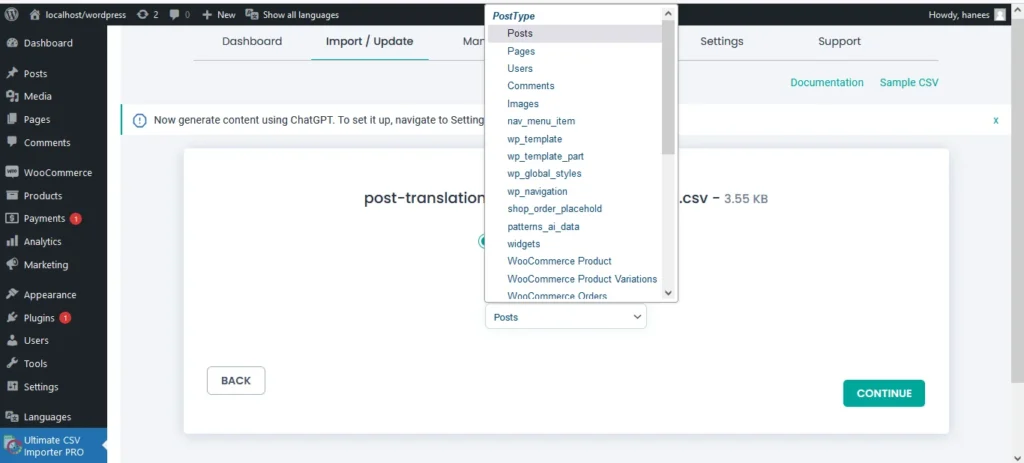Open the Posts post type dropdown
The height and width of the screenshot is (463, 1024).
tap(566, 317)
